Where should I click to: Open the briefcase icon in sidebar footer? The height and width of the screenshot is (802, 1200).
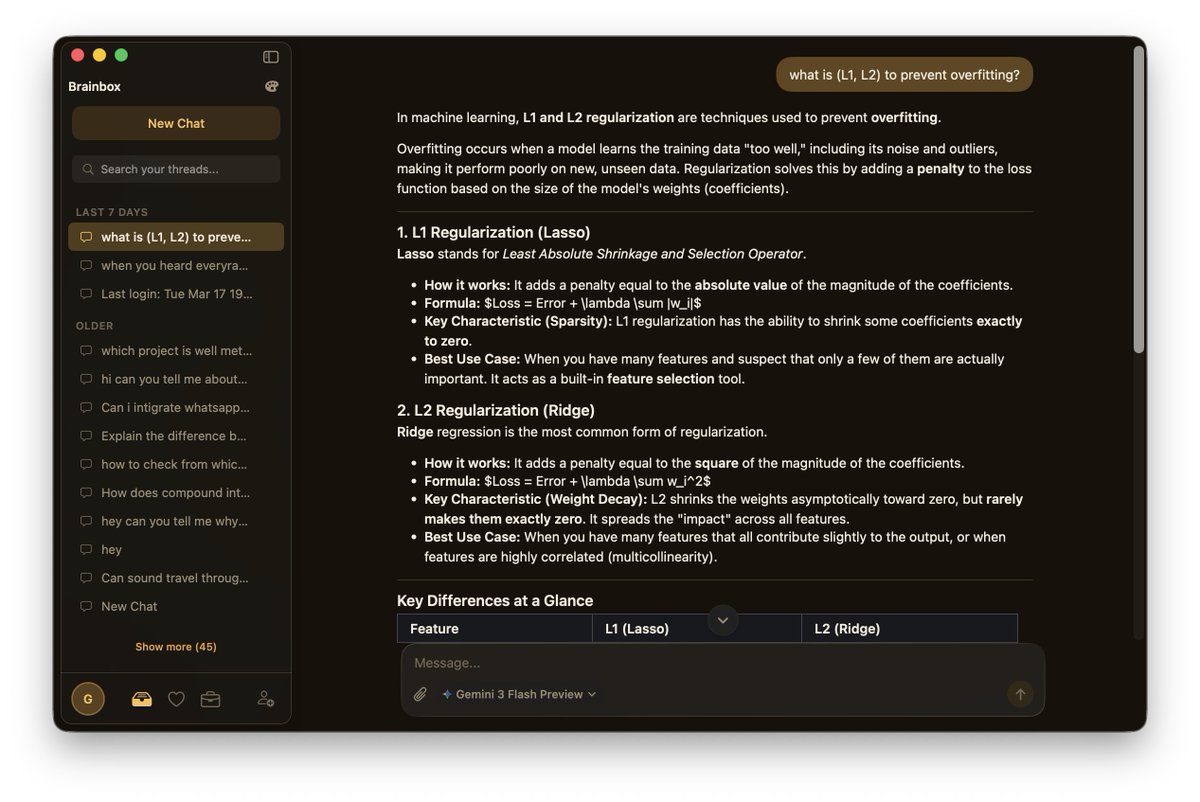click(210, 699)
